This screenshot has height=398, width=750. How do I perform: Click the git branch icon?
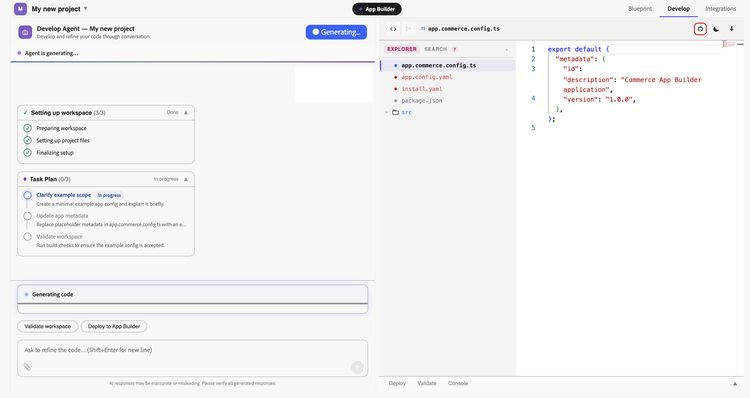click(408, 29)
